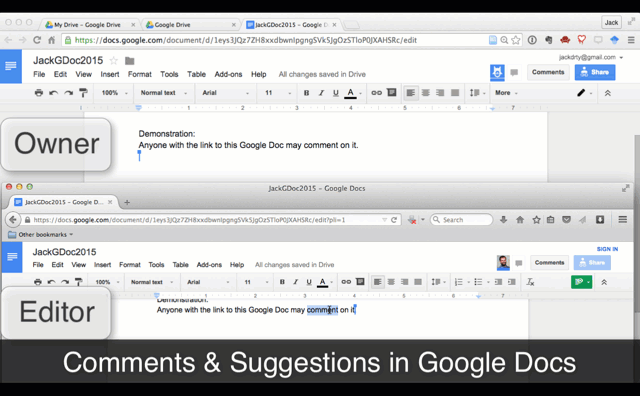The height and width of the screenshot is (396, 640).
Task: Open line spacing dropdown in the Owner window
Action: (x=477, y=93)
